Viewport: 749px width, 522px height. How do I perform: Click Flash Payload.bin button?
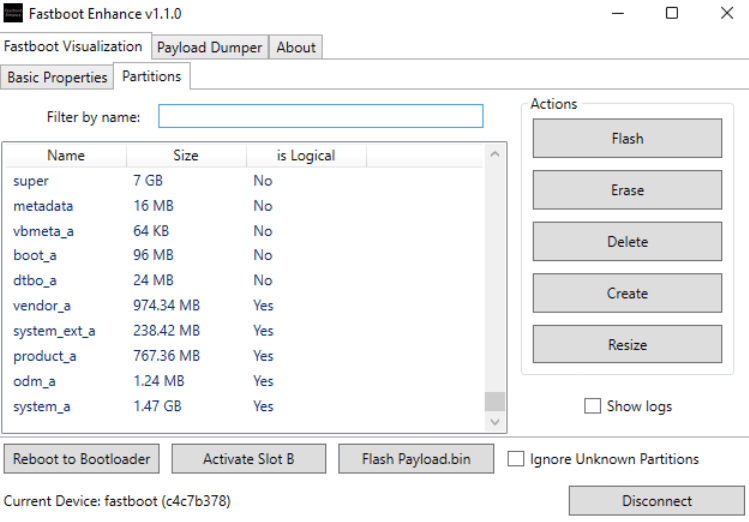(416, 459)
